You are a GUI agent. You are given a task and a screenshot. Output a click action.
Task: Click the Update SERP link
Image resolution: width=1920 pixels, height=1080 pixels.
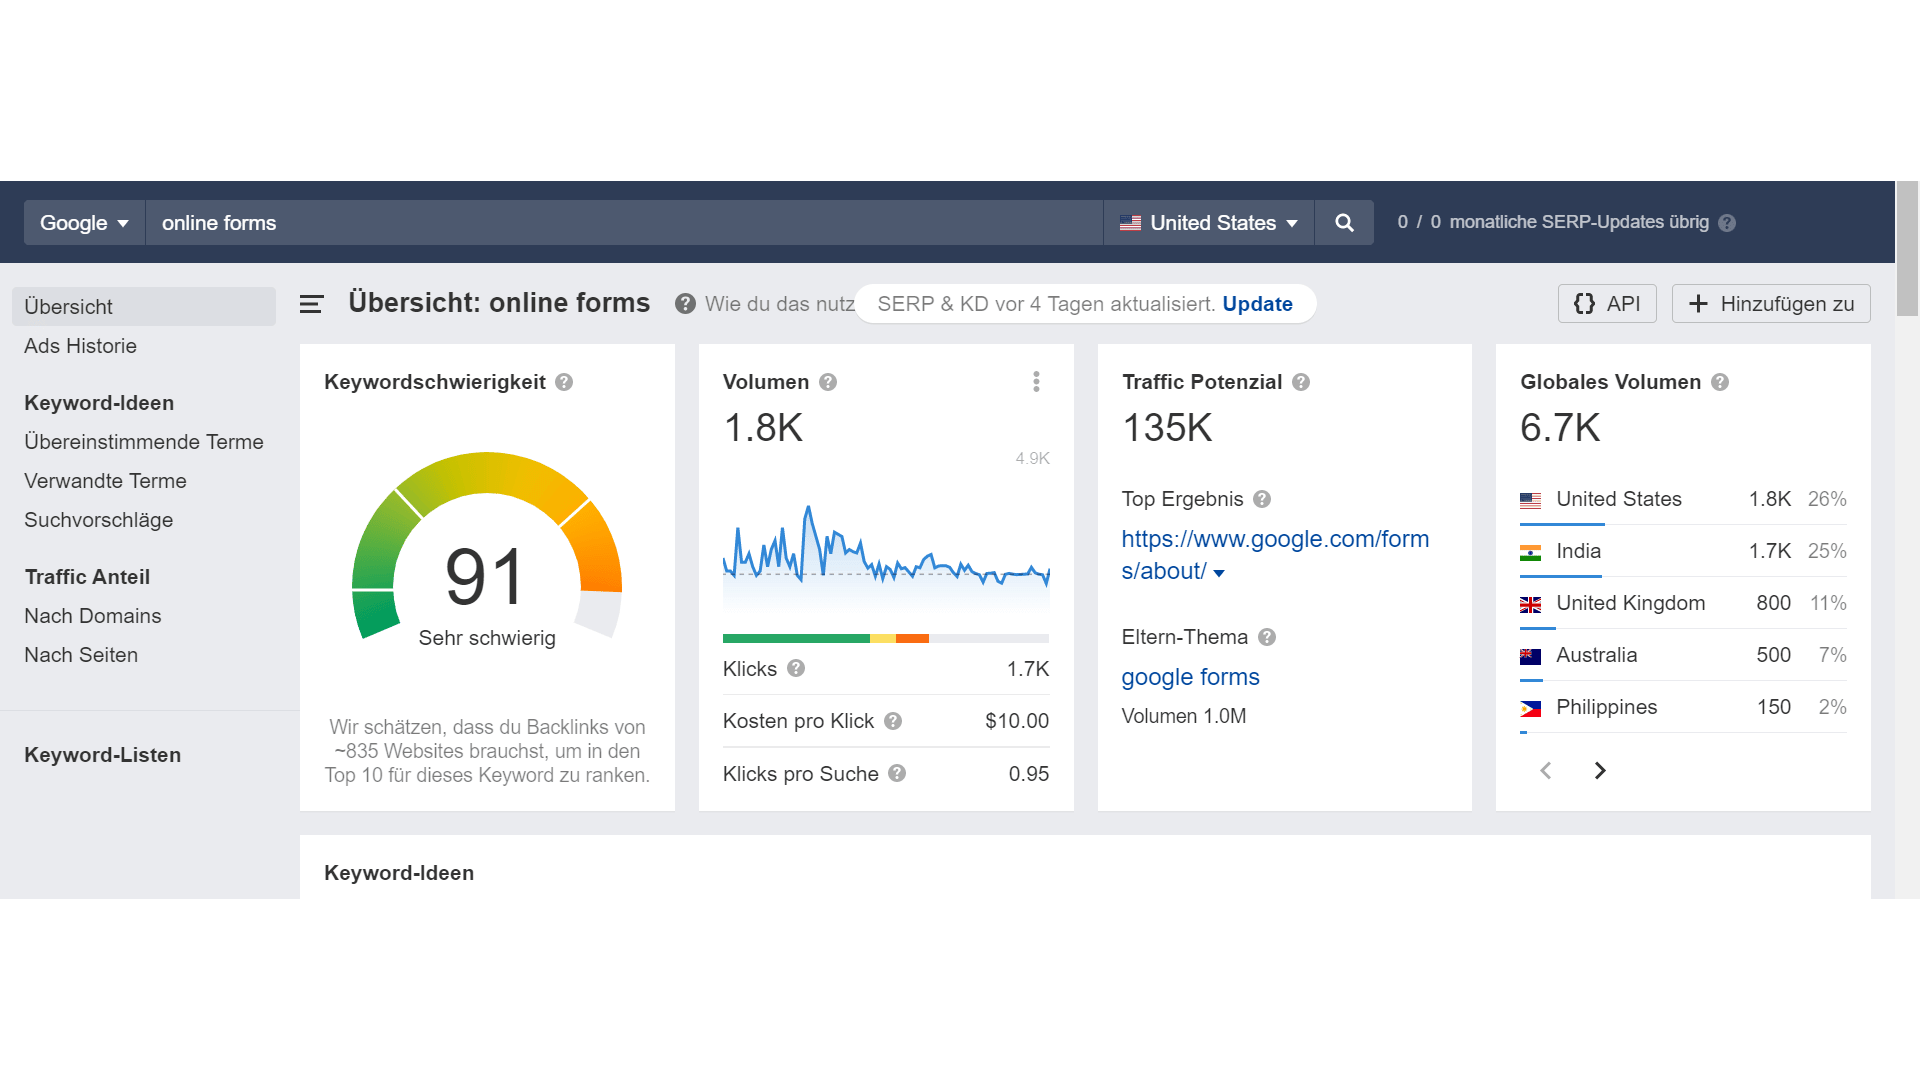[x=1257, y=305]
